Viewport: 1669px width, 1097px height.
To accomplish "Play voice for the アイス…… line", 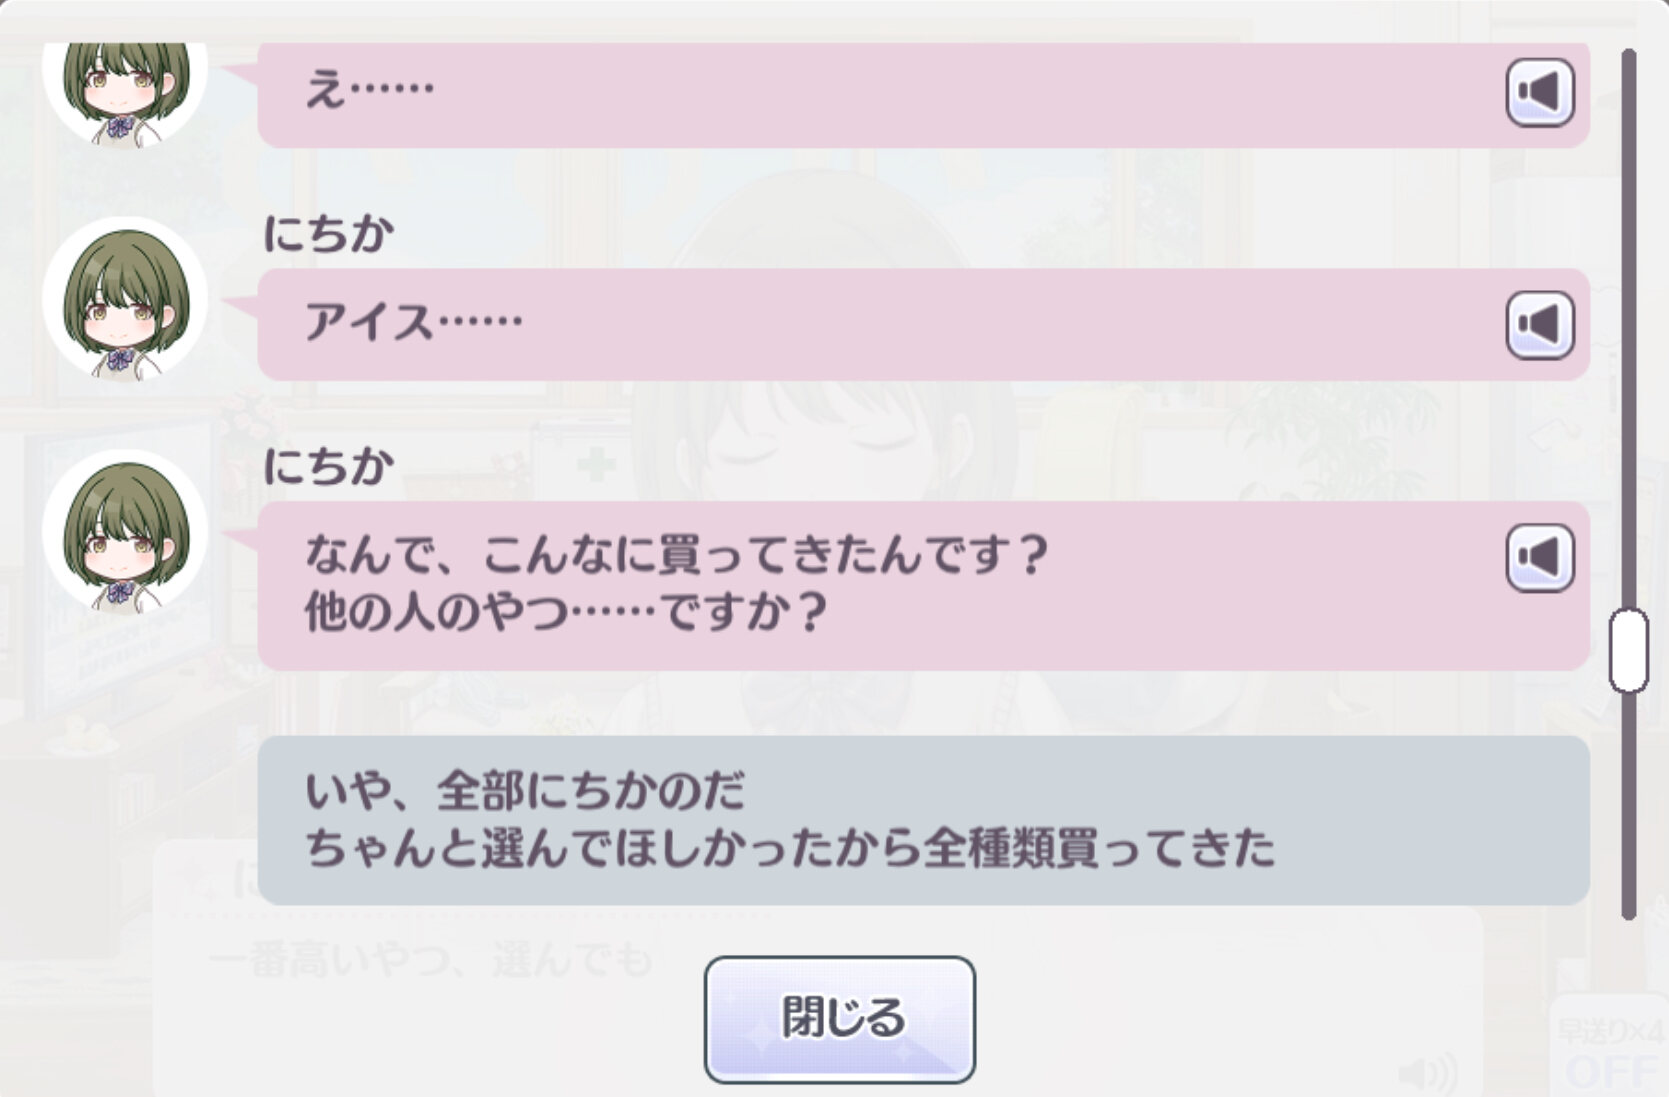I will 1540,325.
